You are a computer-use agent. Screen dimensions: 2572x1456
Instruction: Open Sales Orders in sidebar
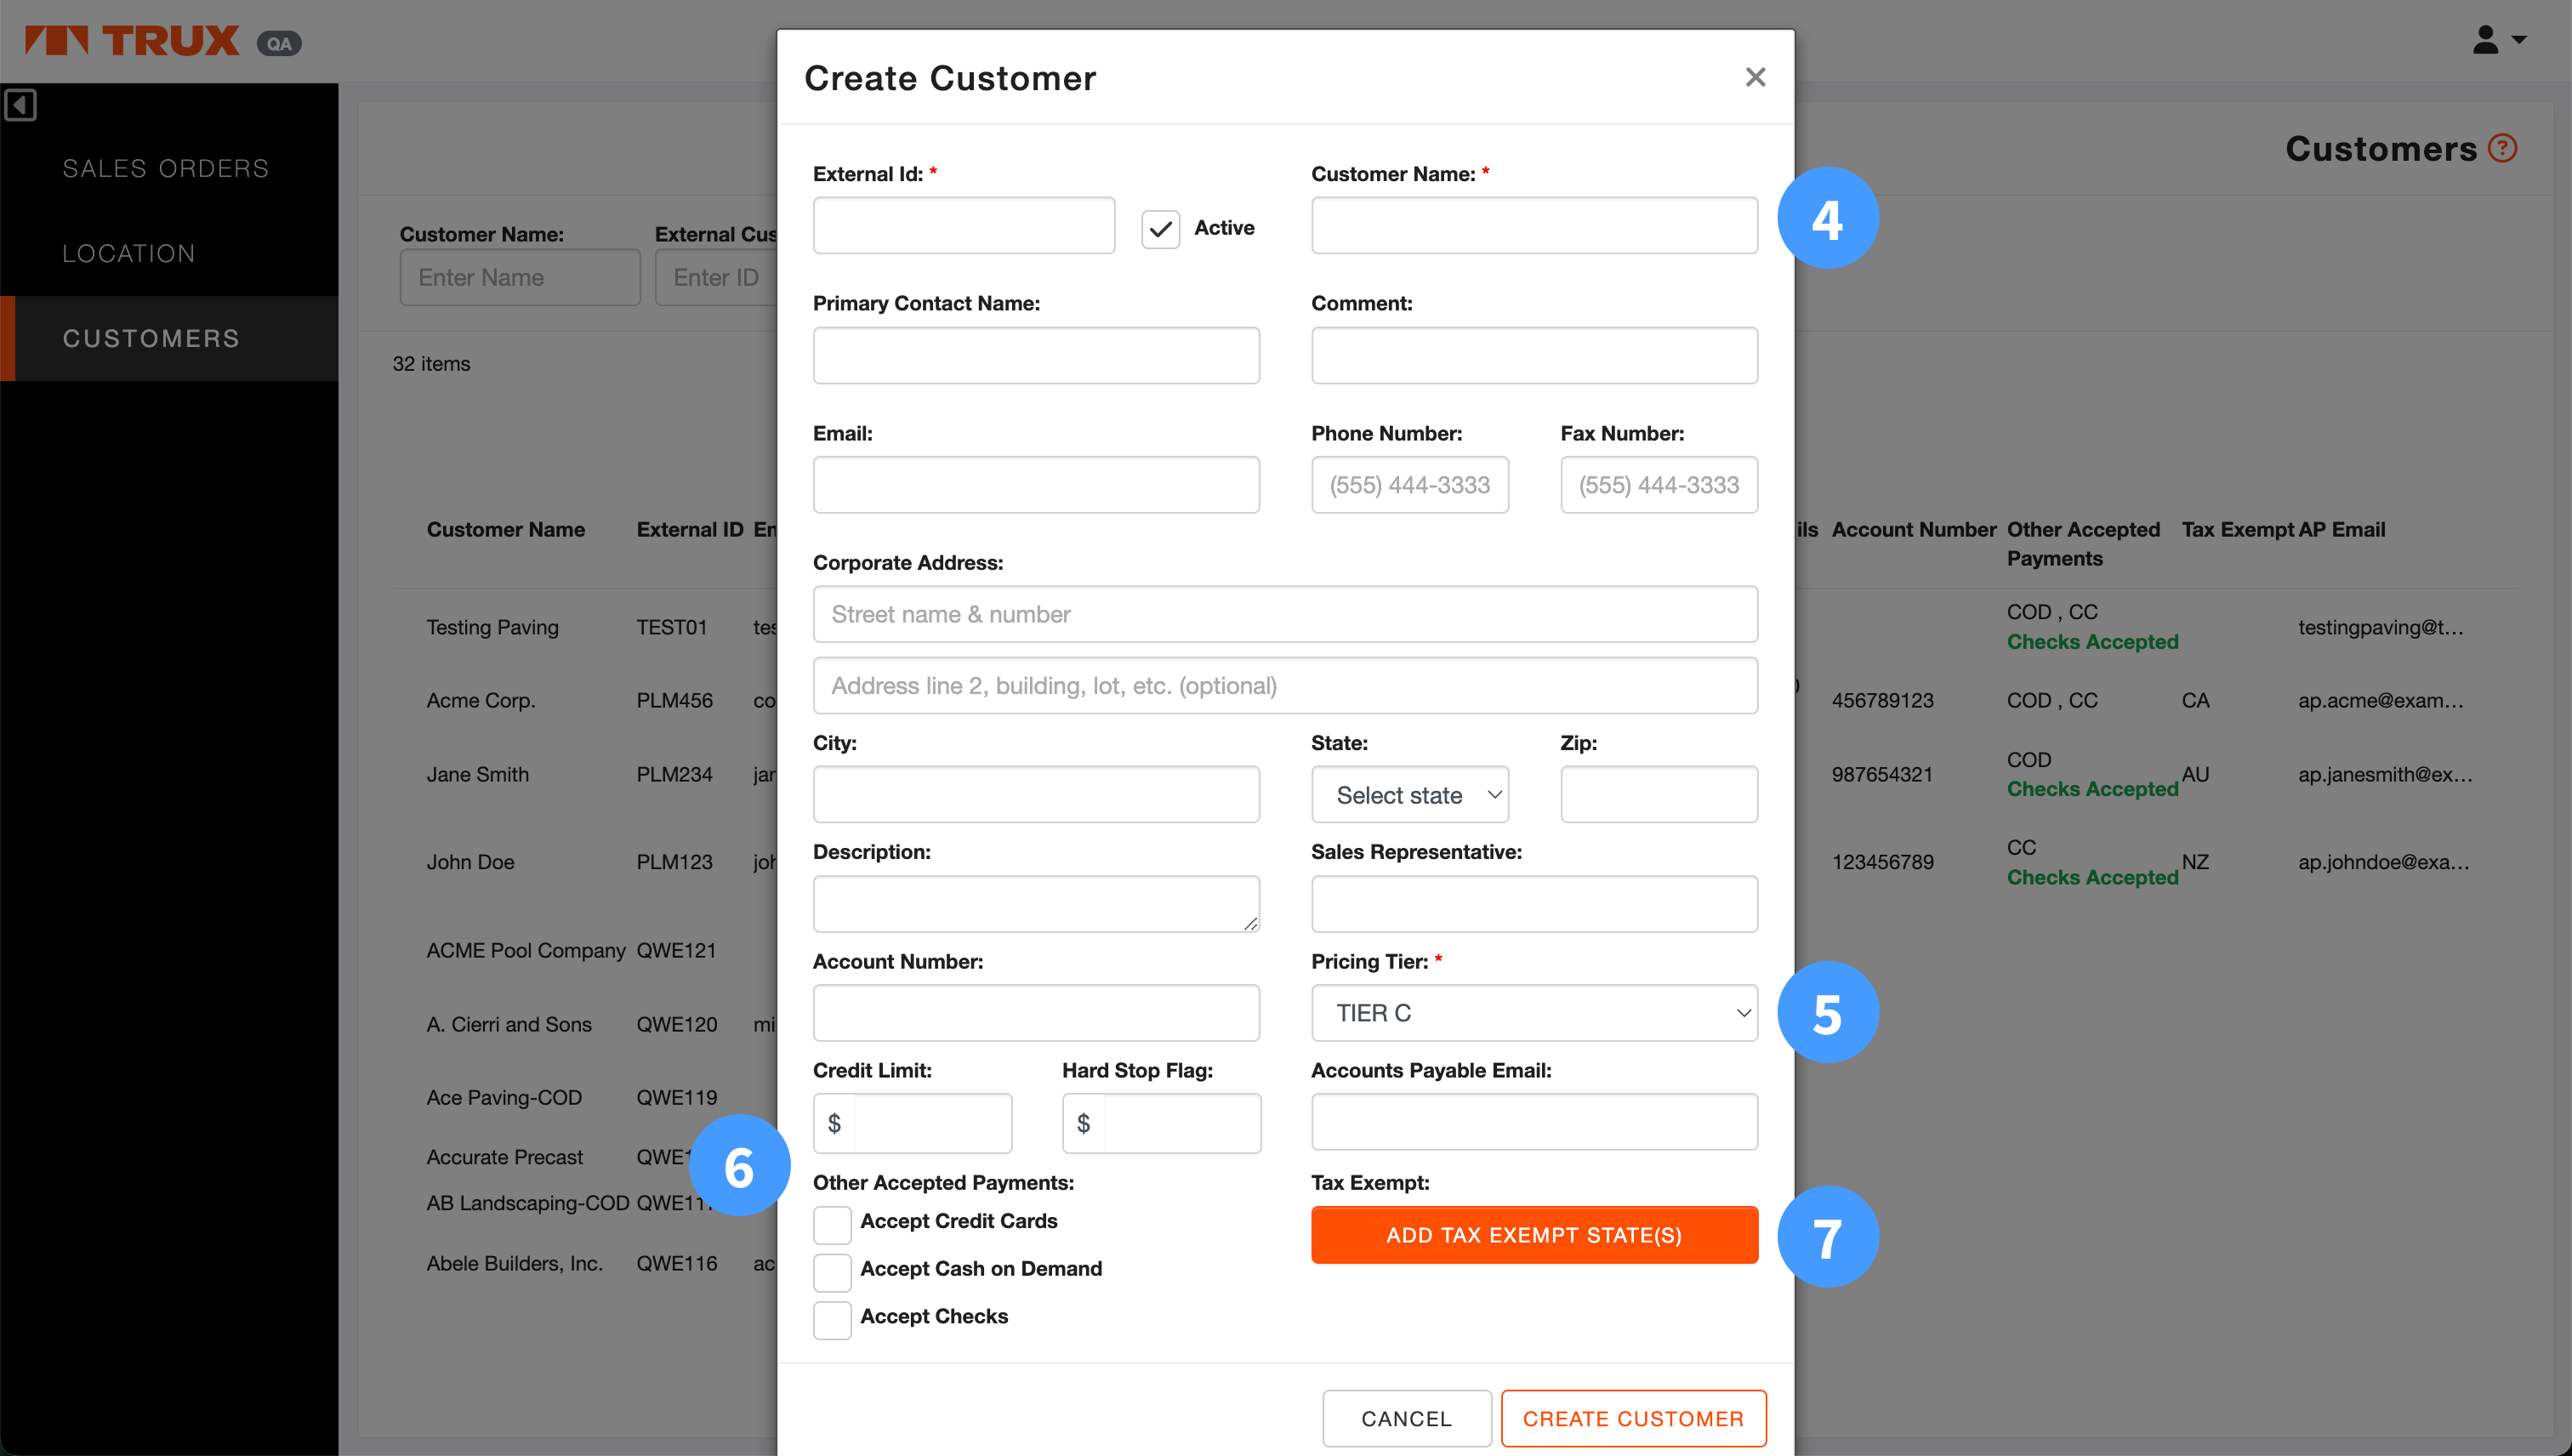point(166,168)
